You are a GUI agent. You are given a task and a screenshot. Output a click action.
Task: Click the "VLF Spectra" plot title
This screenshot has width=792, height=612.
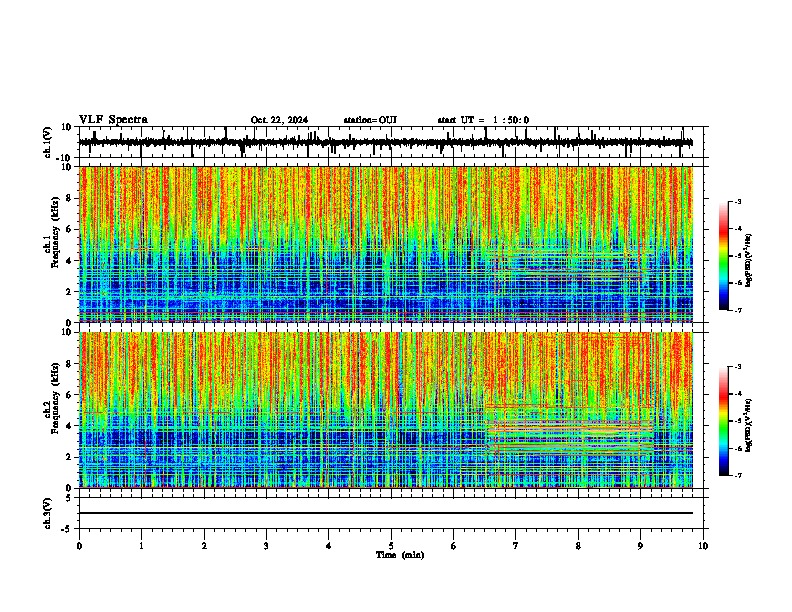(113, 119)
